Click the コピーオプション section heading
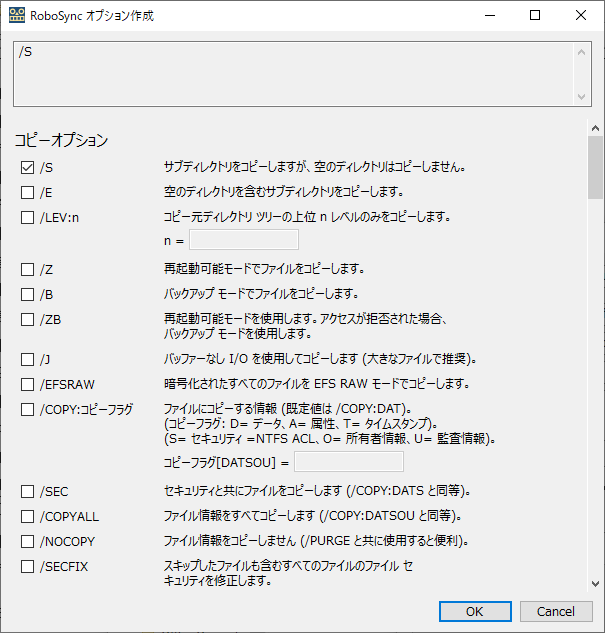Image resolution: width=605 pixels, height=633 pixels. (62, 140)
